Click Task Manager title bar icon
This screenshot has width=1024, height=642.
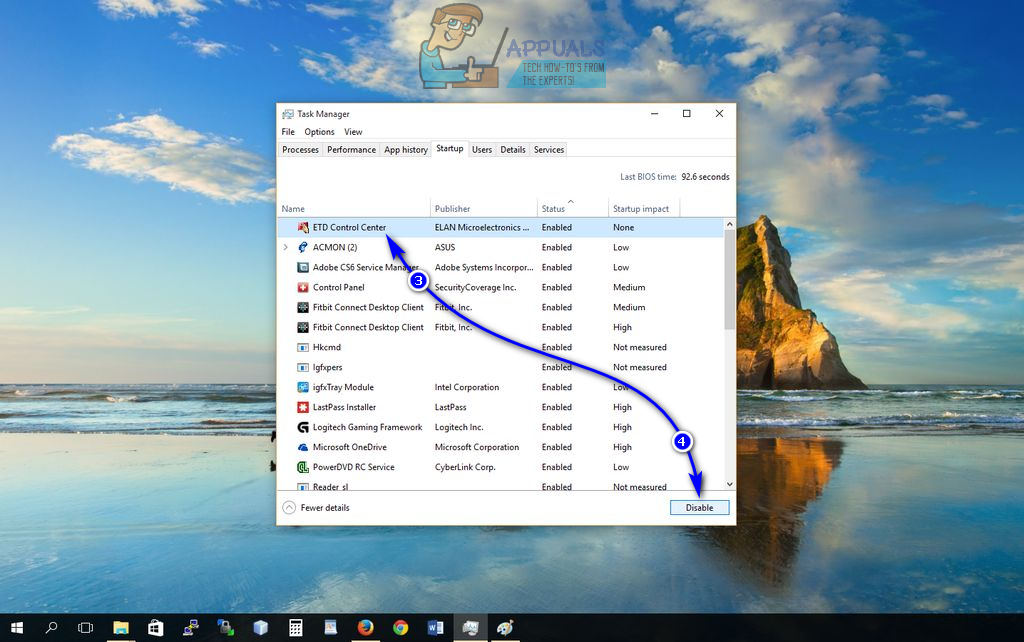click(x=287, y=114)
